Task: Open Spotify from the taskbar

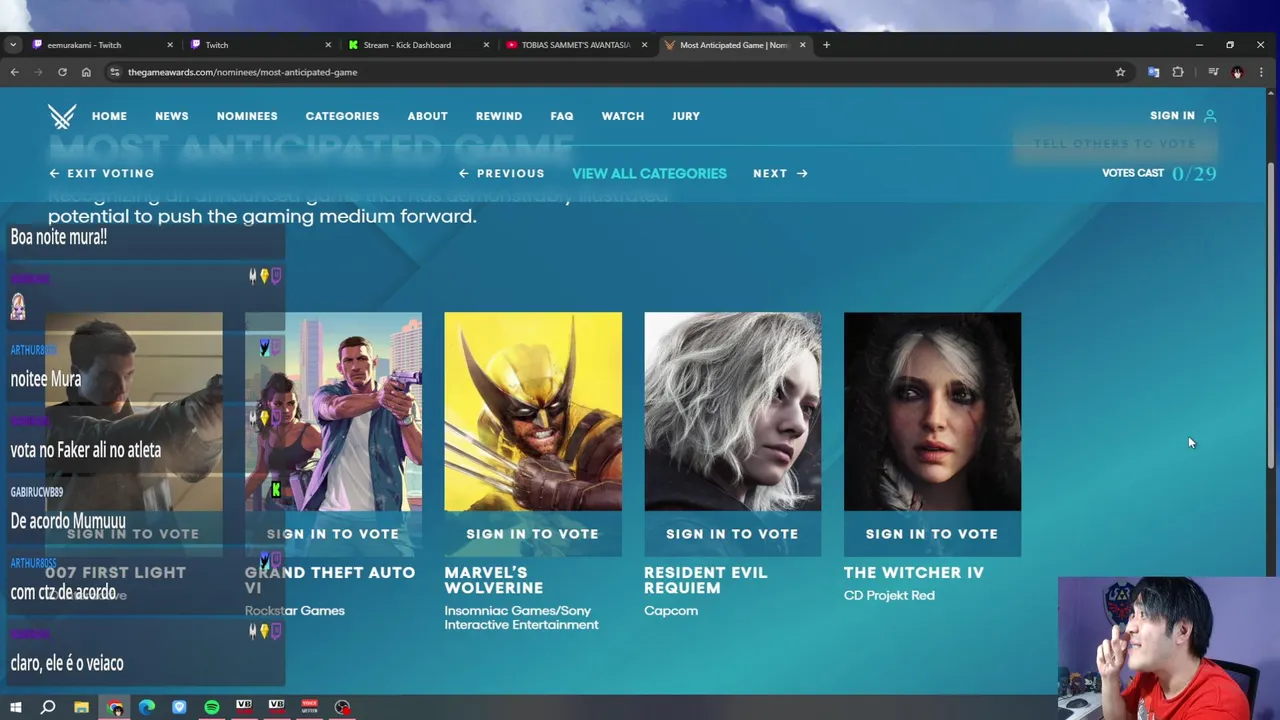Action: coord(212,707)
